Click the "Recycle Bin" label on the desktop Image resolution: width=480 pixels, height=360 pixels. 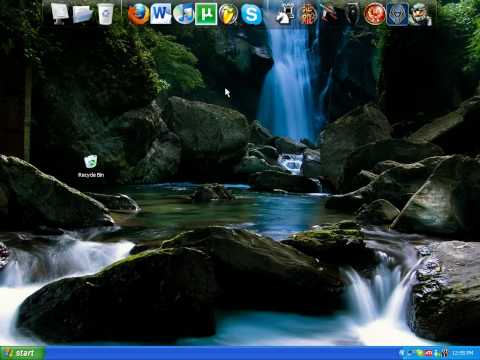(x=91, y=175)
